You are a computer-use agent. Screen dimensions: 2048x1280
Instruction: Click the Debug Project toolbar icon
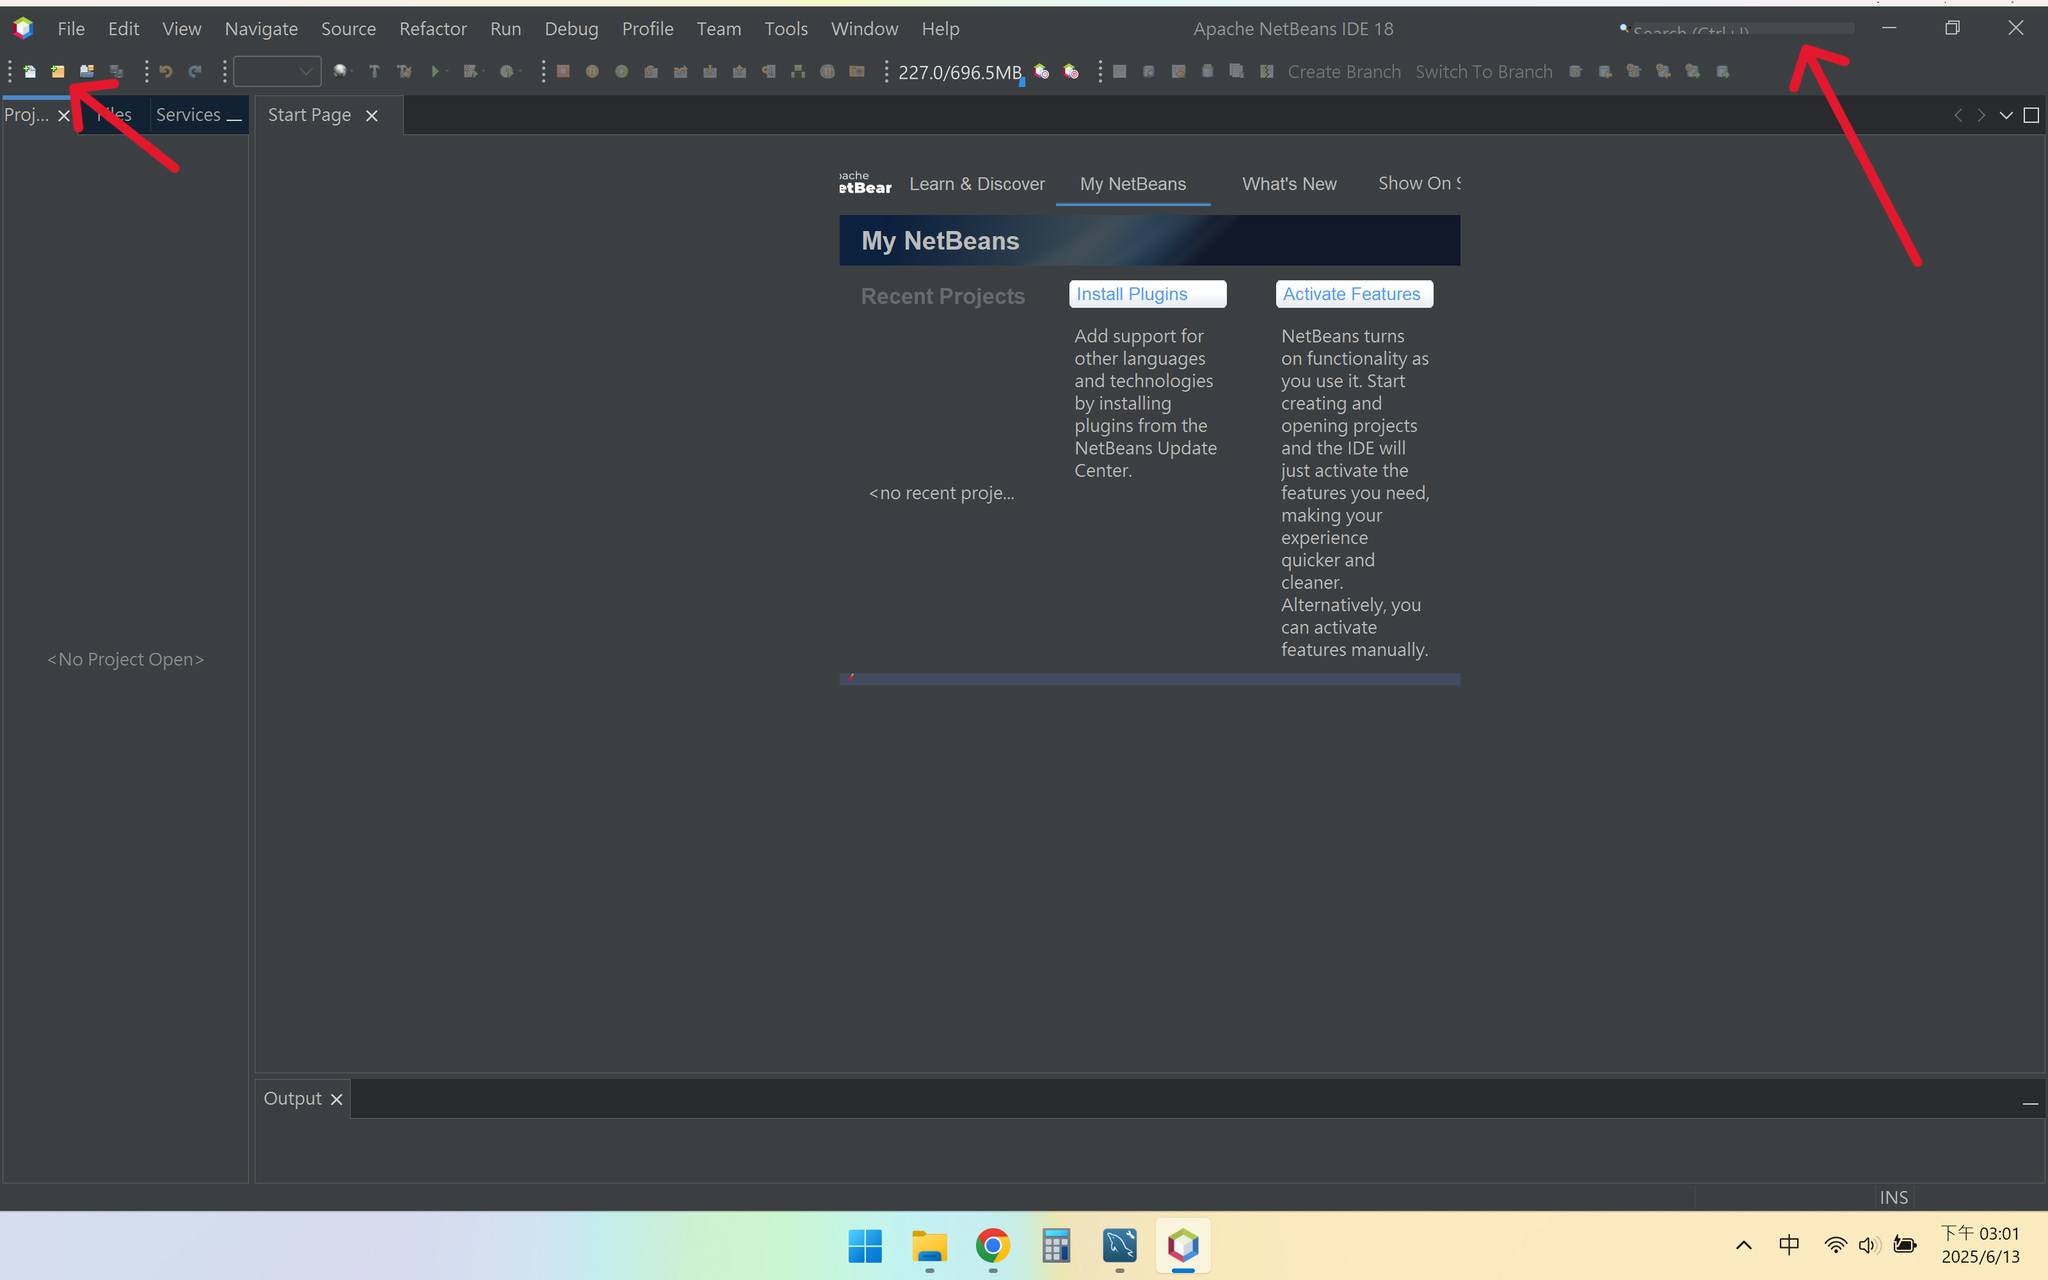[x=470, y=72]
